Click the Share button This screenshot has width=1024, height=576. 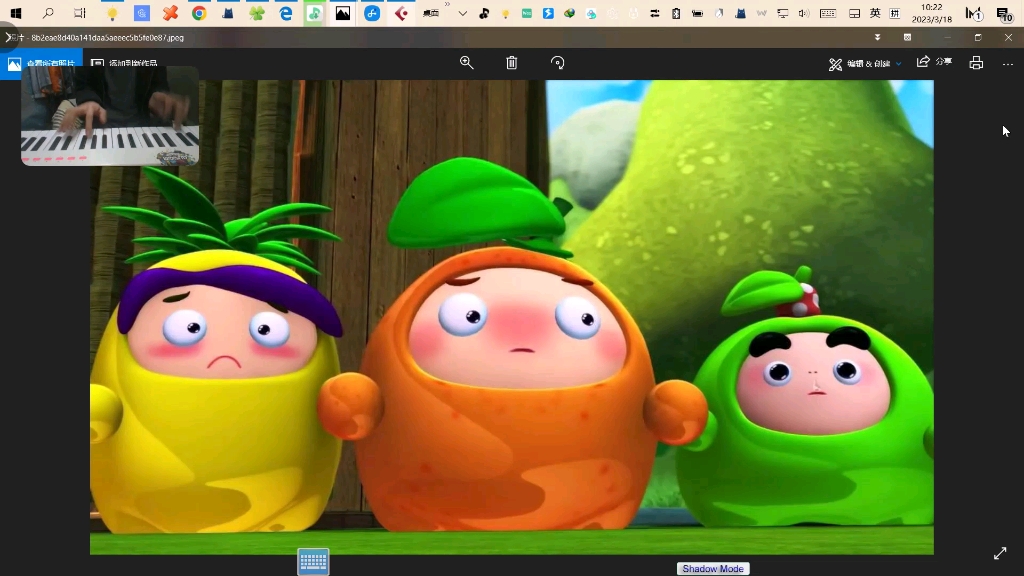tap(934, 62)
